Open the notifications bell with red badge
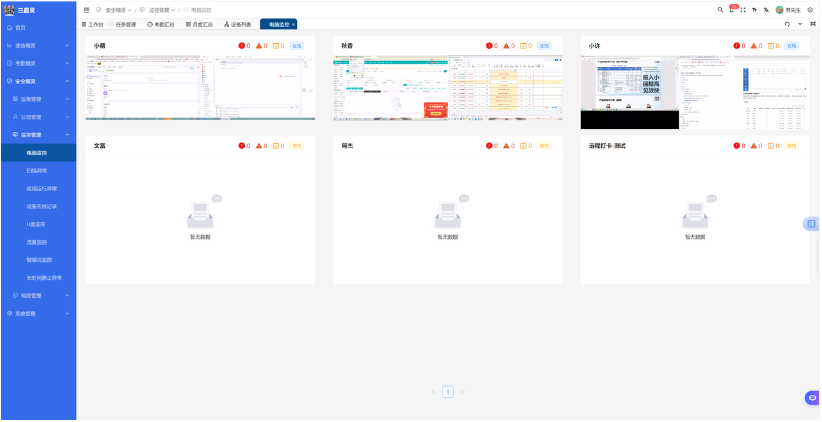Image resolution: width=822 pixels, height=422 pixels. (732, 10)
